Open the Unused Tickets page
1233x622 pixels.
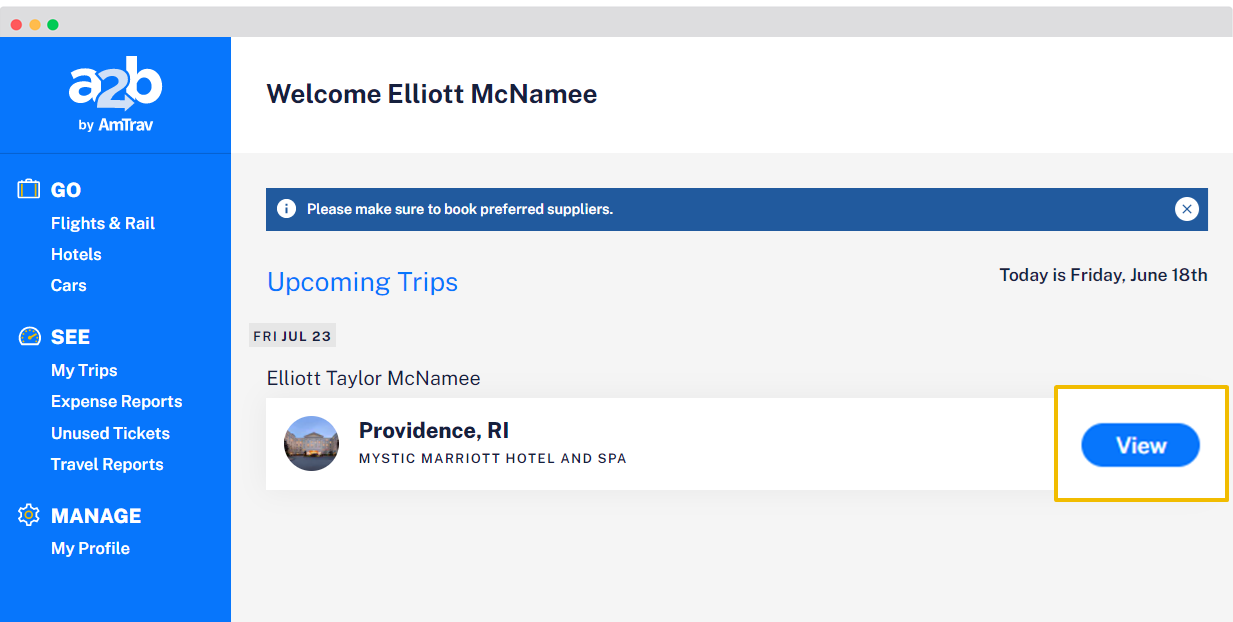110,433
